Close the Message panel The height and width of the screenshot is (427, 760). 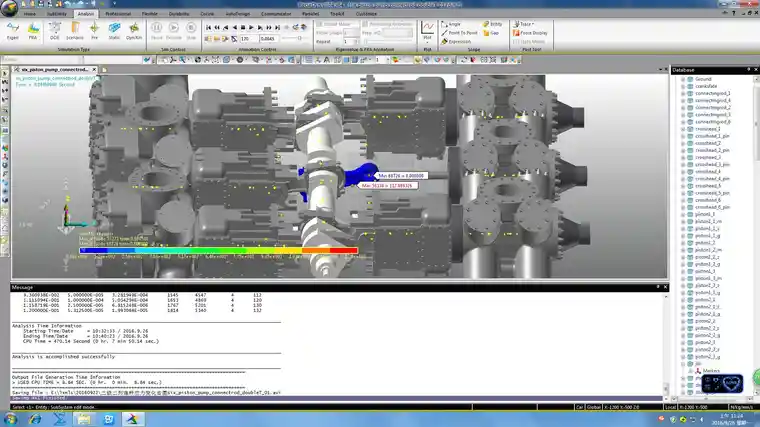pos(665,287)
